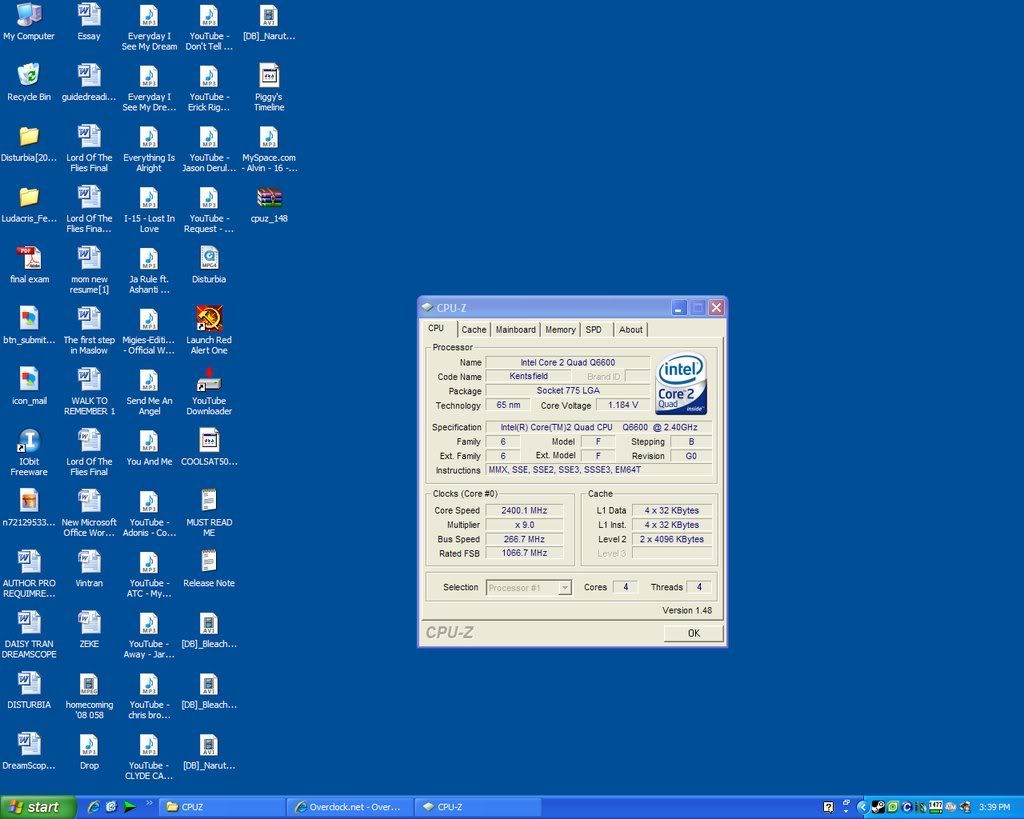Click the taskbar clock showing 3:39 PM
The width and height of the screenshot is (1024, 819).
[994, 807]
